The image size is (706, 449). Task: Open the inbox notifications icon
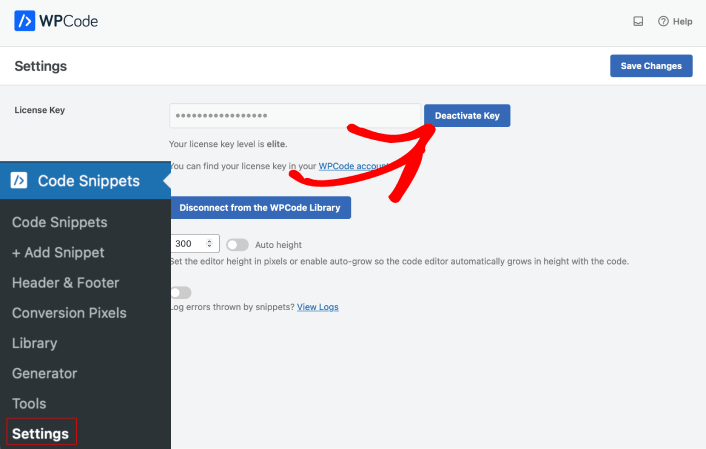(x=638, y=21)
